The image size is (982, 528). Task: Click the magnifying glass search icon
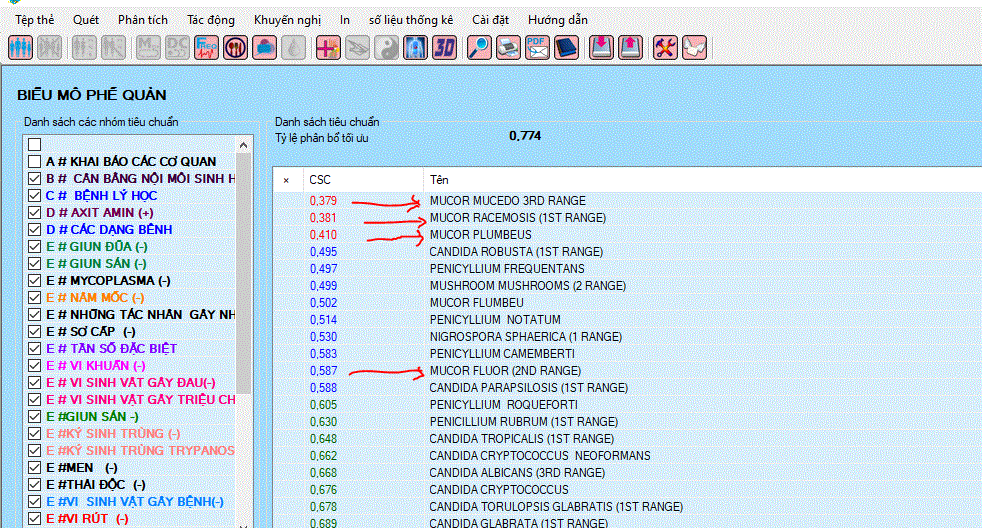coord(480,47)
